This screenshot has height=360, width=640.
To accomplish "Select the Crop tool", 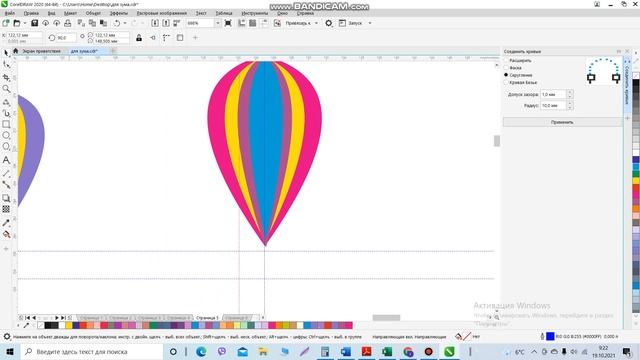I will (6, 77).
